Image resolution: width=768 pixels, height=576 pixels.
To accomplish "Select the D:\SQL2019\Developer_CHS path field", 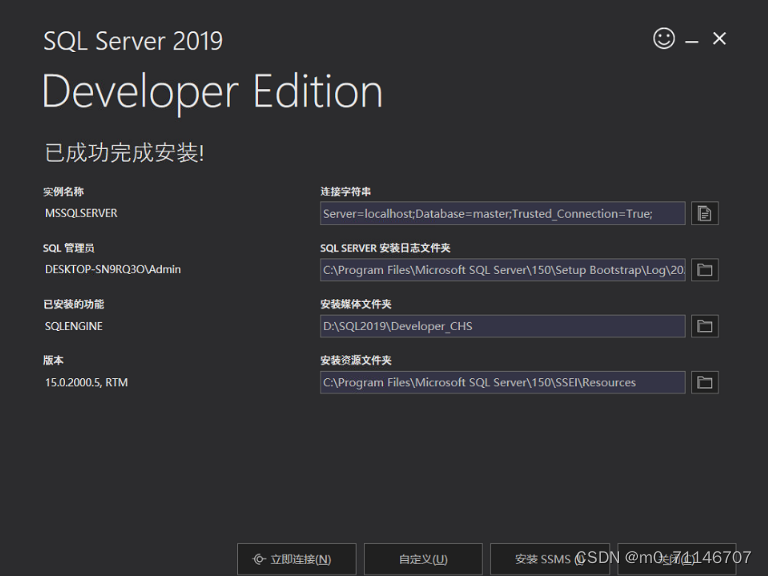I will click(x=503, y=326).
